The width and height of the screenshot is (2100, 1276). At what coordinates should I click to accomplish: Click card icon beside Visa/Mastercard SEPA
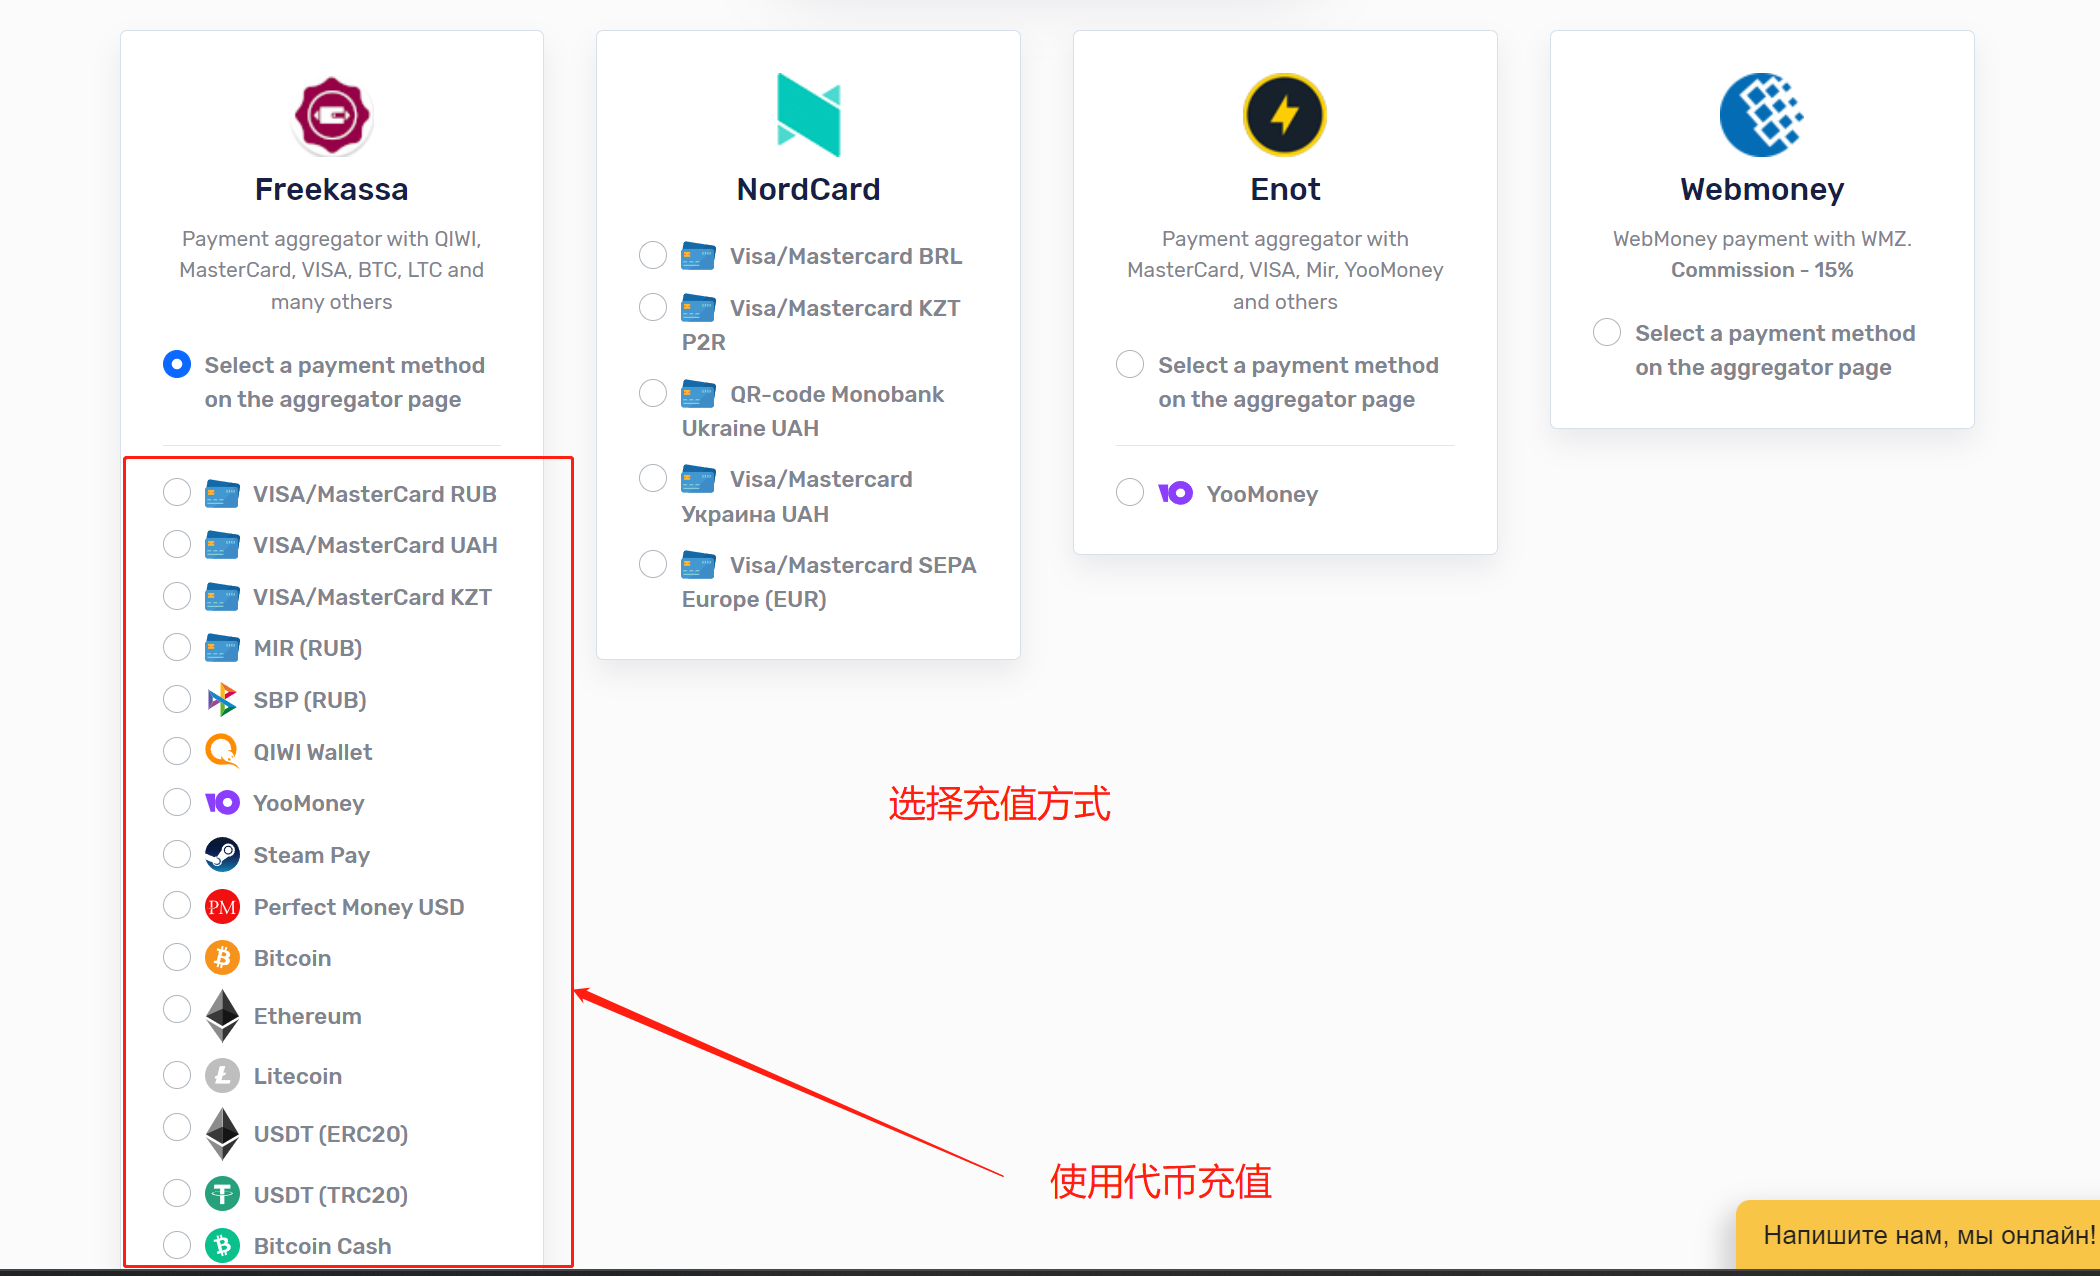click(x=698, y=565)
